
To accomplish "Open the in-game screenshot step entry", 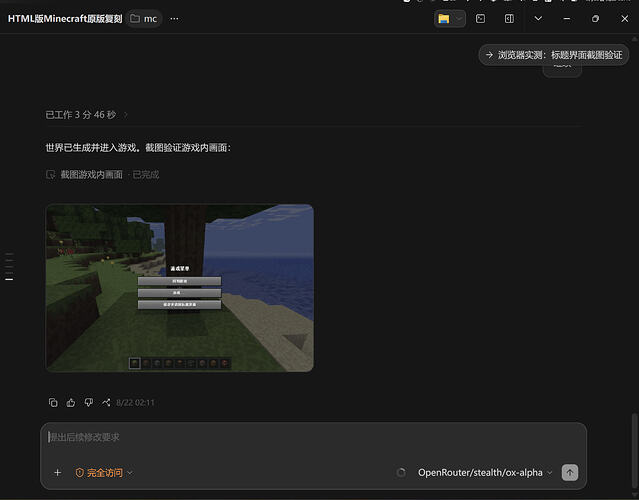I will pos(102,175).
